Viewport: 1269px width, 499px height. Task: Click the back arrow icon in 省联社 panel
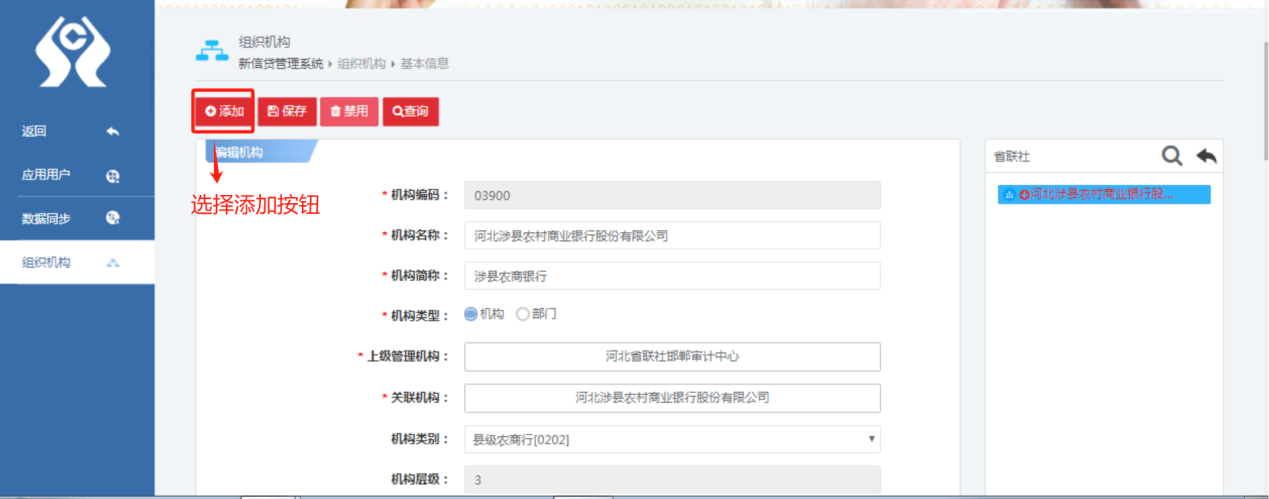point(1206,156)
